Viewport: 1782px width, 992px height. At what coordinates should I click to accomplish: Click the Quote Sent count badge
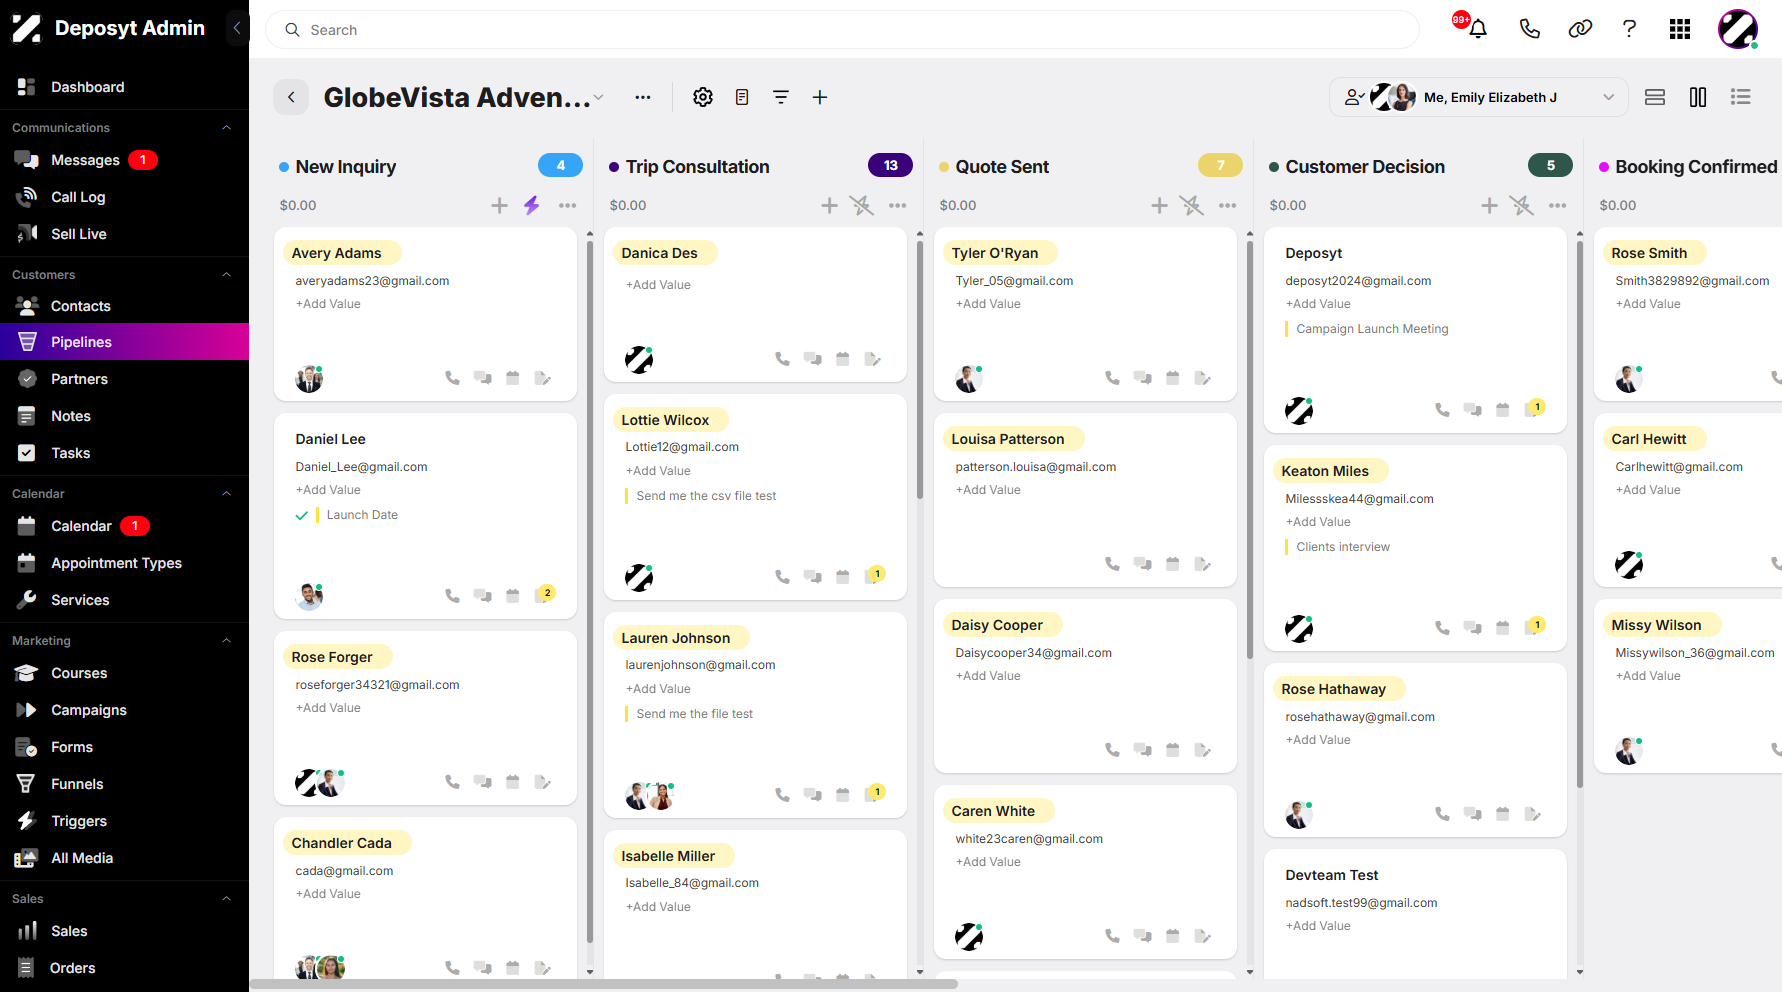point(1220,166)
